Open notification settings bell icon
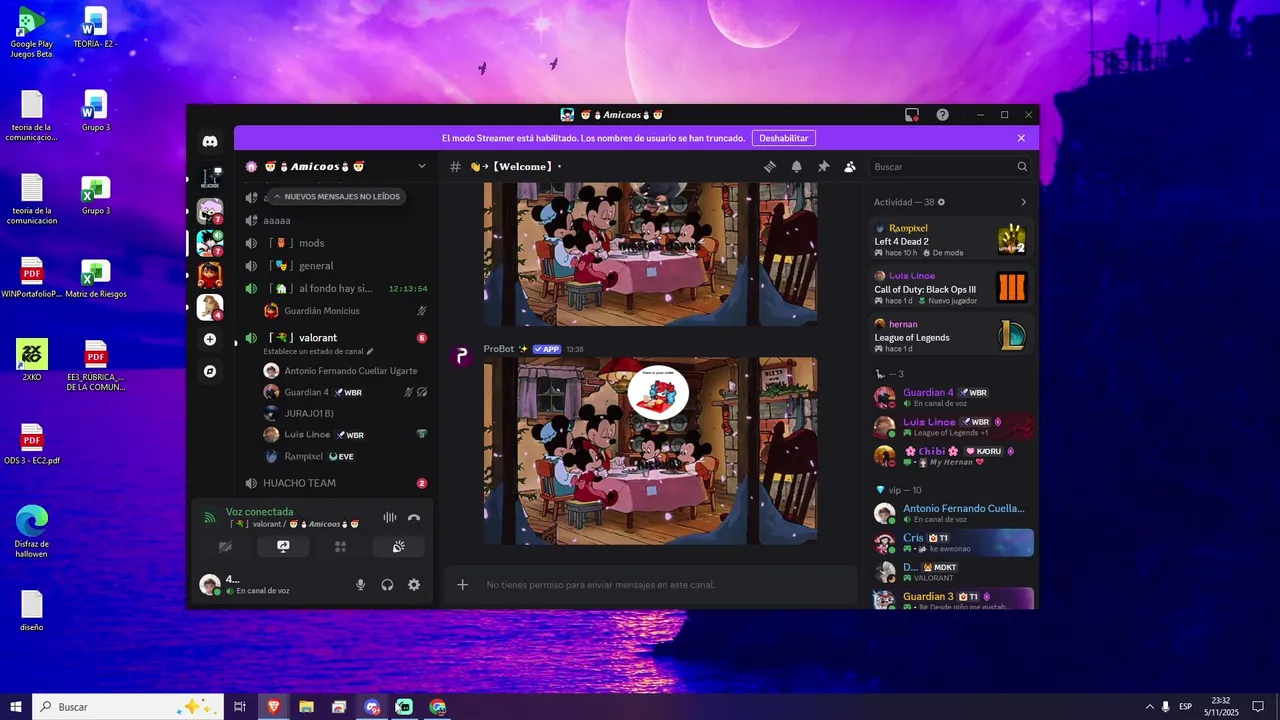 tap(797, 167)
